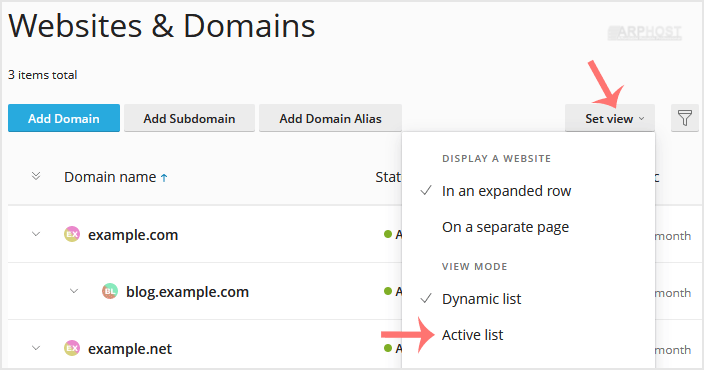This screenshot has width=704, height=370.
Task: Open the Set view dropdown
Action: coord(610,119)
